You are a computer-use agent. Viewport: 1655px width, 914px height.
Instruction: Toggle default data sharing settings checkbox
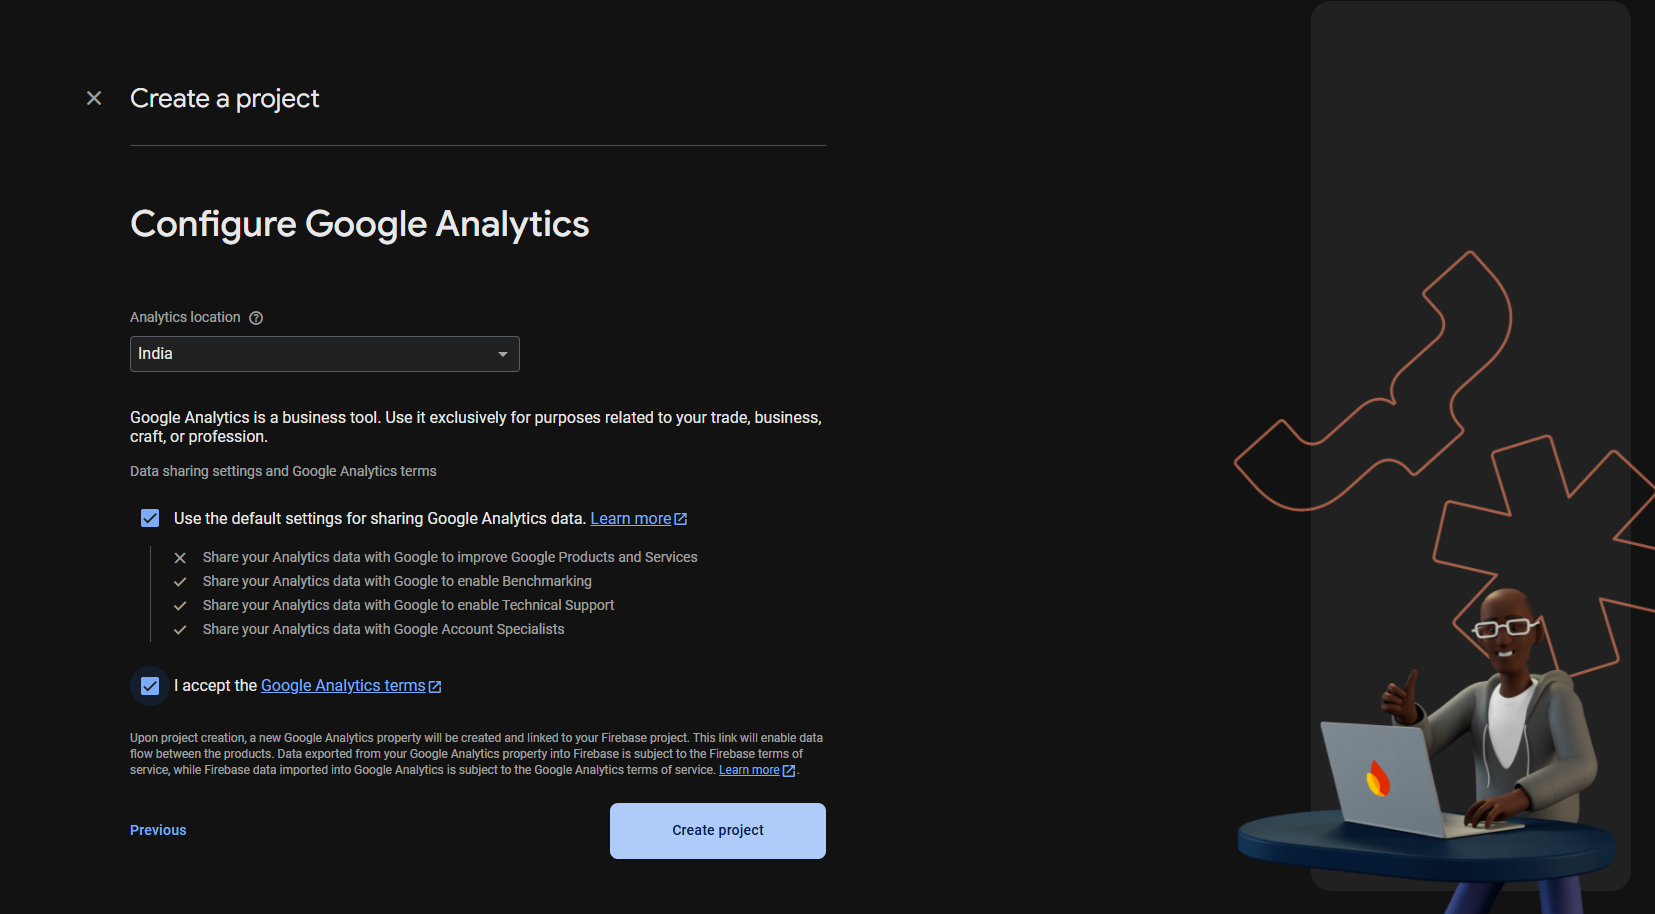(150, 518)
